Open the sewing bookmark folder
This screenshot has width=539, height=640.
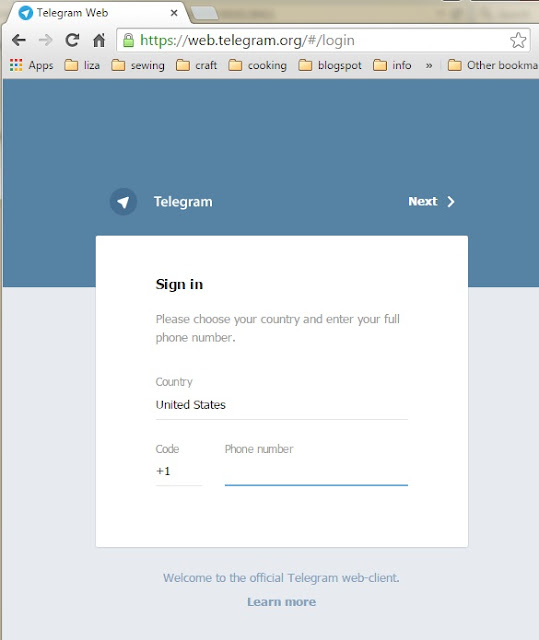coord(138,65)
